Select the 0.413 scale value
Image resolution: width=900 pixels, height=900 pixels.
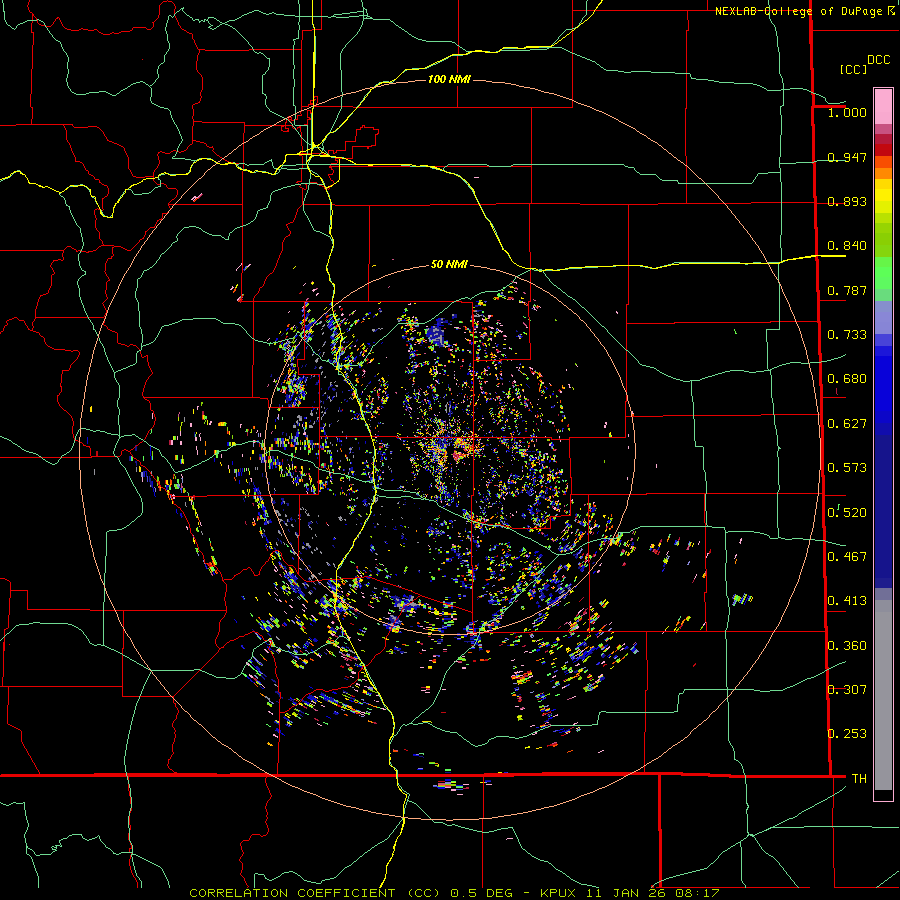coord(847,601)
